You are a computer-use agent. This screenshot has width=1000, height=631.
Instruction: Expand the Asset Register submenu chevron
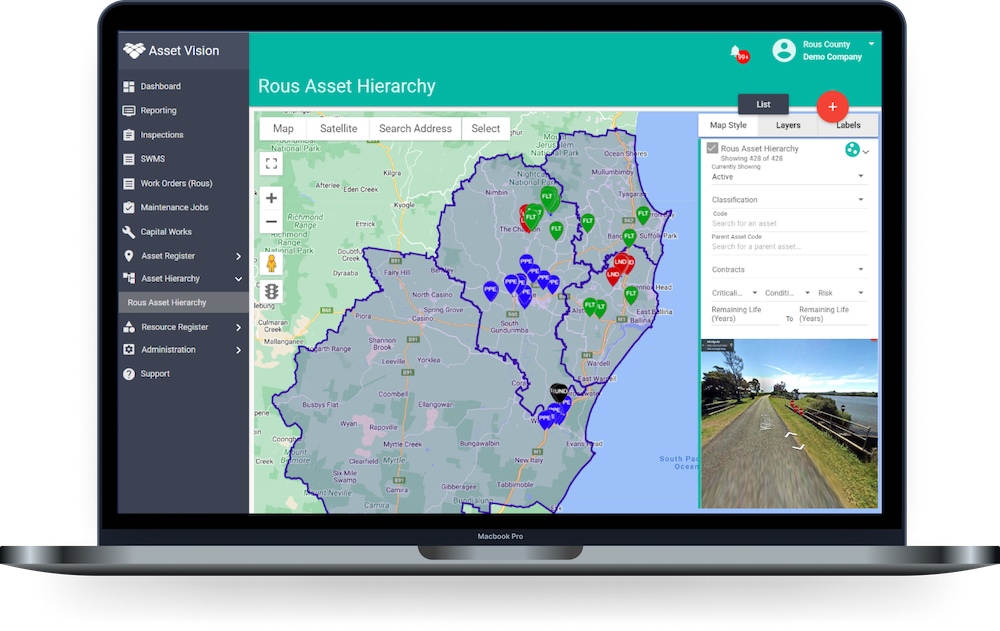click(x=239, y=256)
